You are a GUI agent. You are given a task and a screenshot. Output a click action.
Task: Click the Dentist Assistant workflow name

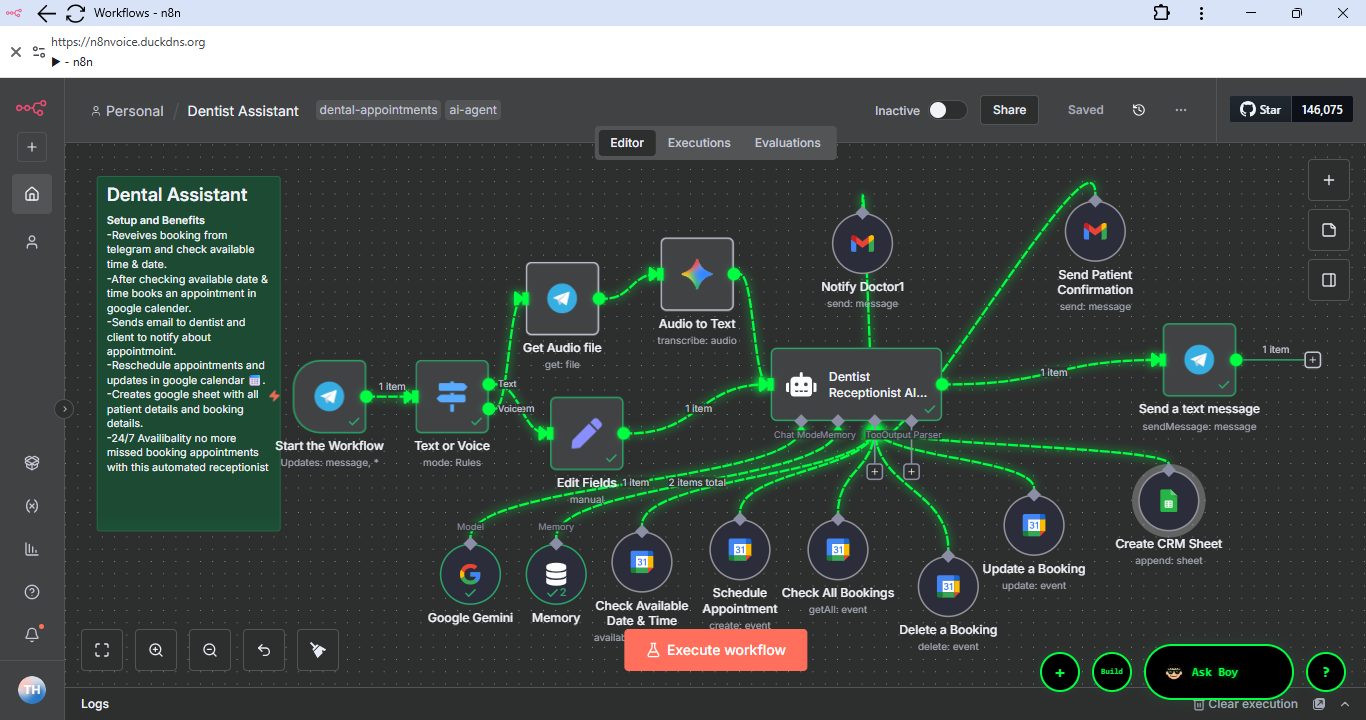pyautogui.click(x=243, y=111)
